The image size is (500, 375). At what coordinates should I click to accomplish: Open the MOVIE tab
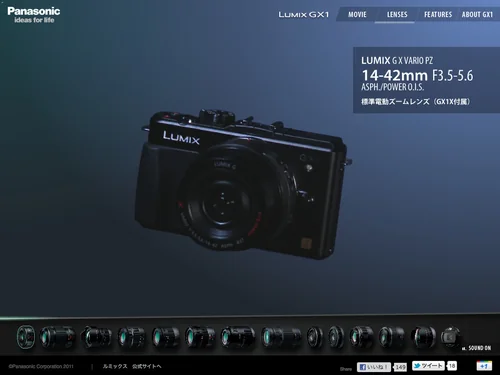pos(357,14)
